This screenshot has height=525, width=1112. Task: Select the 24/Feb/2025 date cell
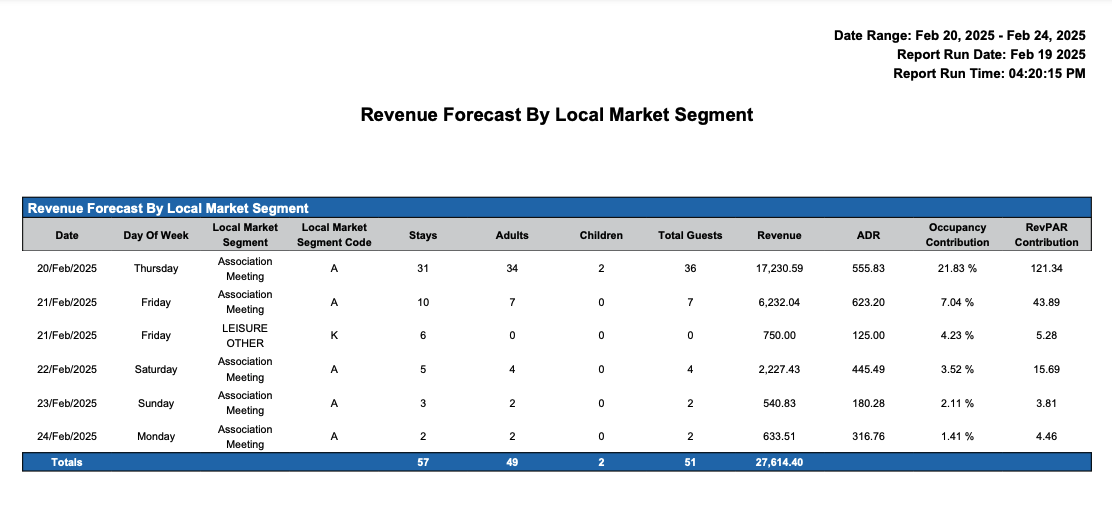67,436
